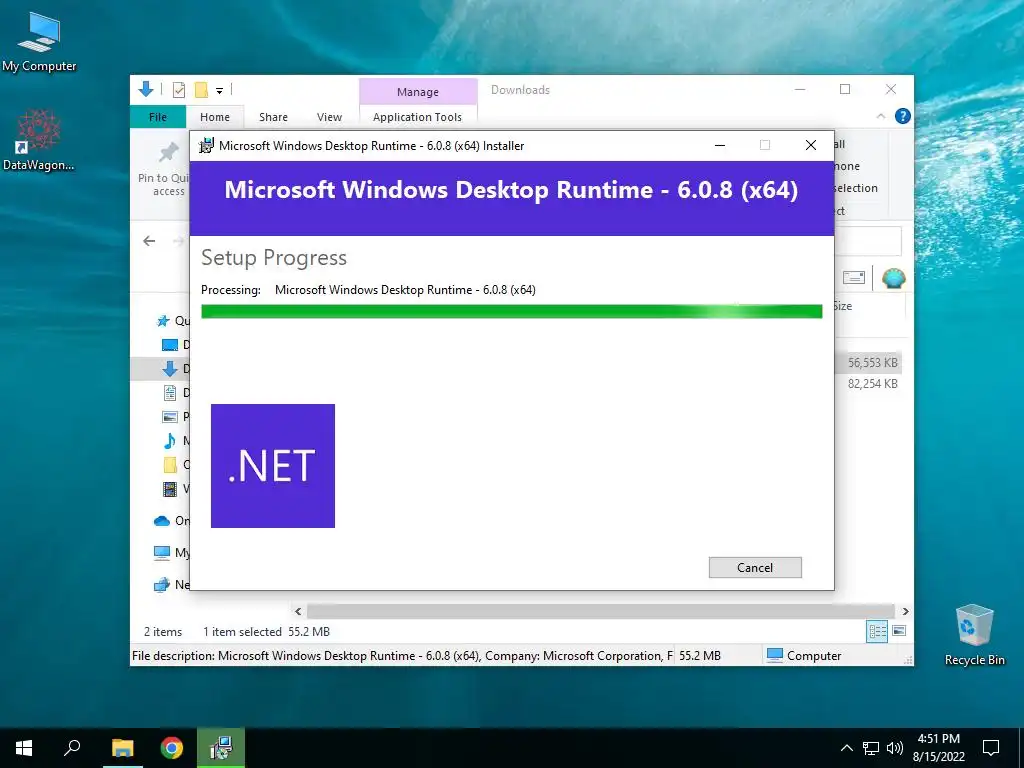This screenshot has width=1024, height=768.
Task: Click the scroll left arrow
Action: (298, 611)
